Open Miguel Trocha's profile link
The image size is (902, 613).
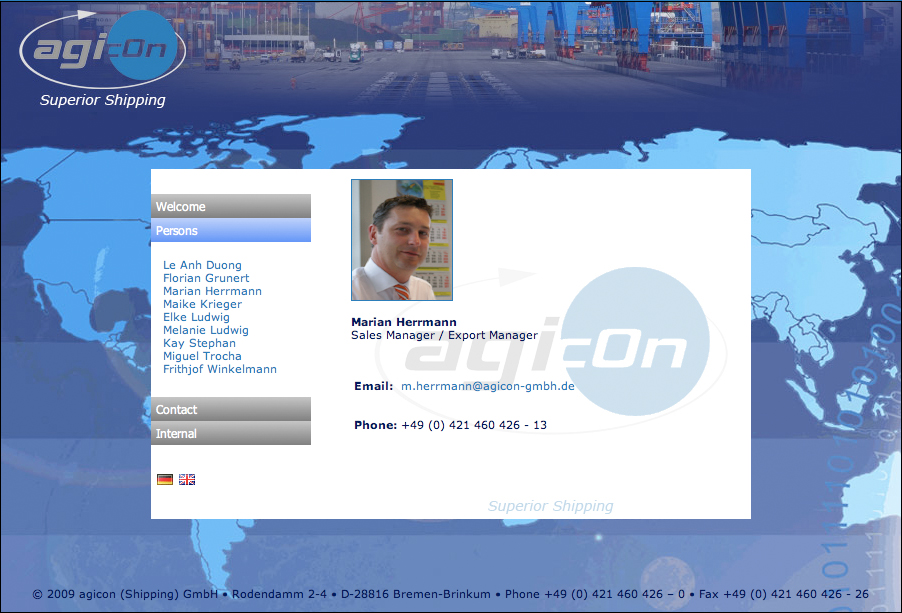tap(202, 357)
